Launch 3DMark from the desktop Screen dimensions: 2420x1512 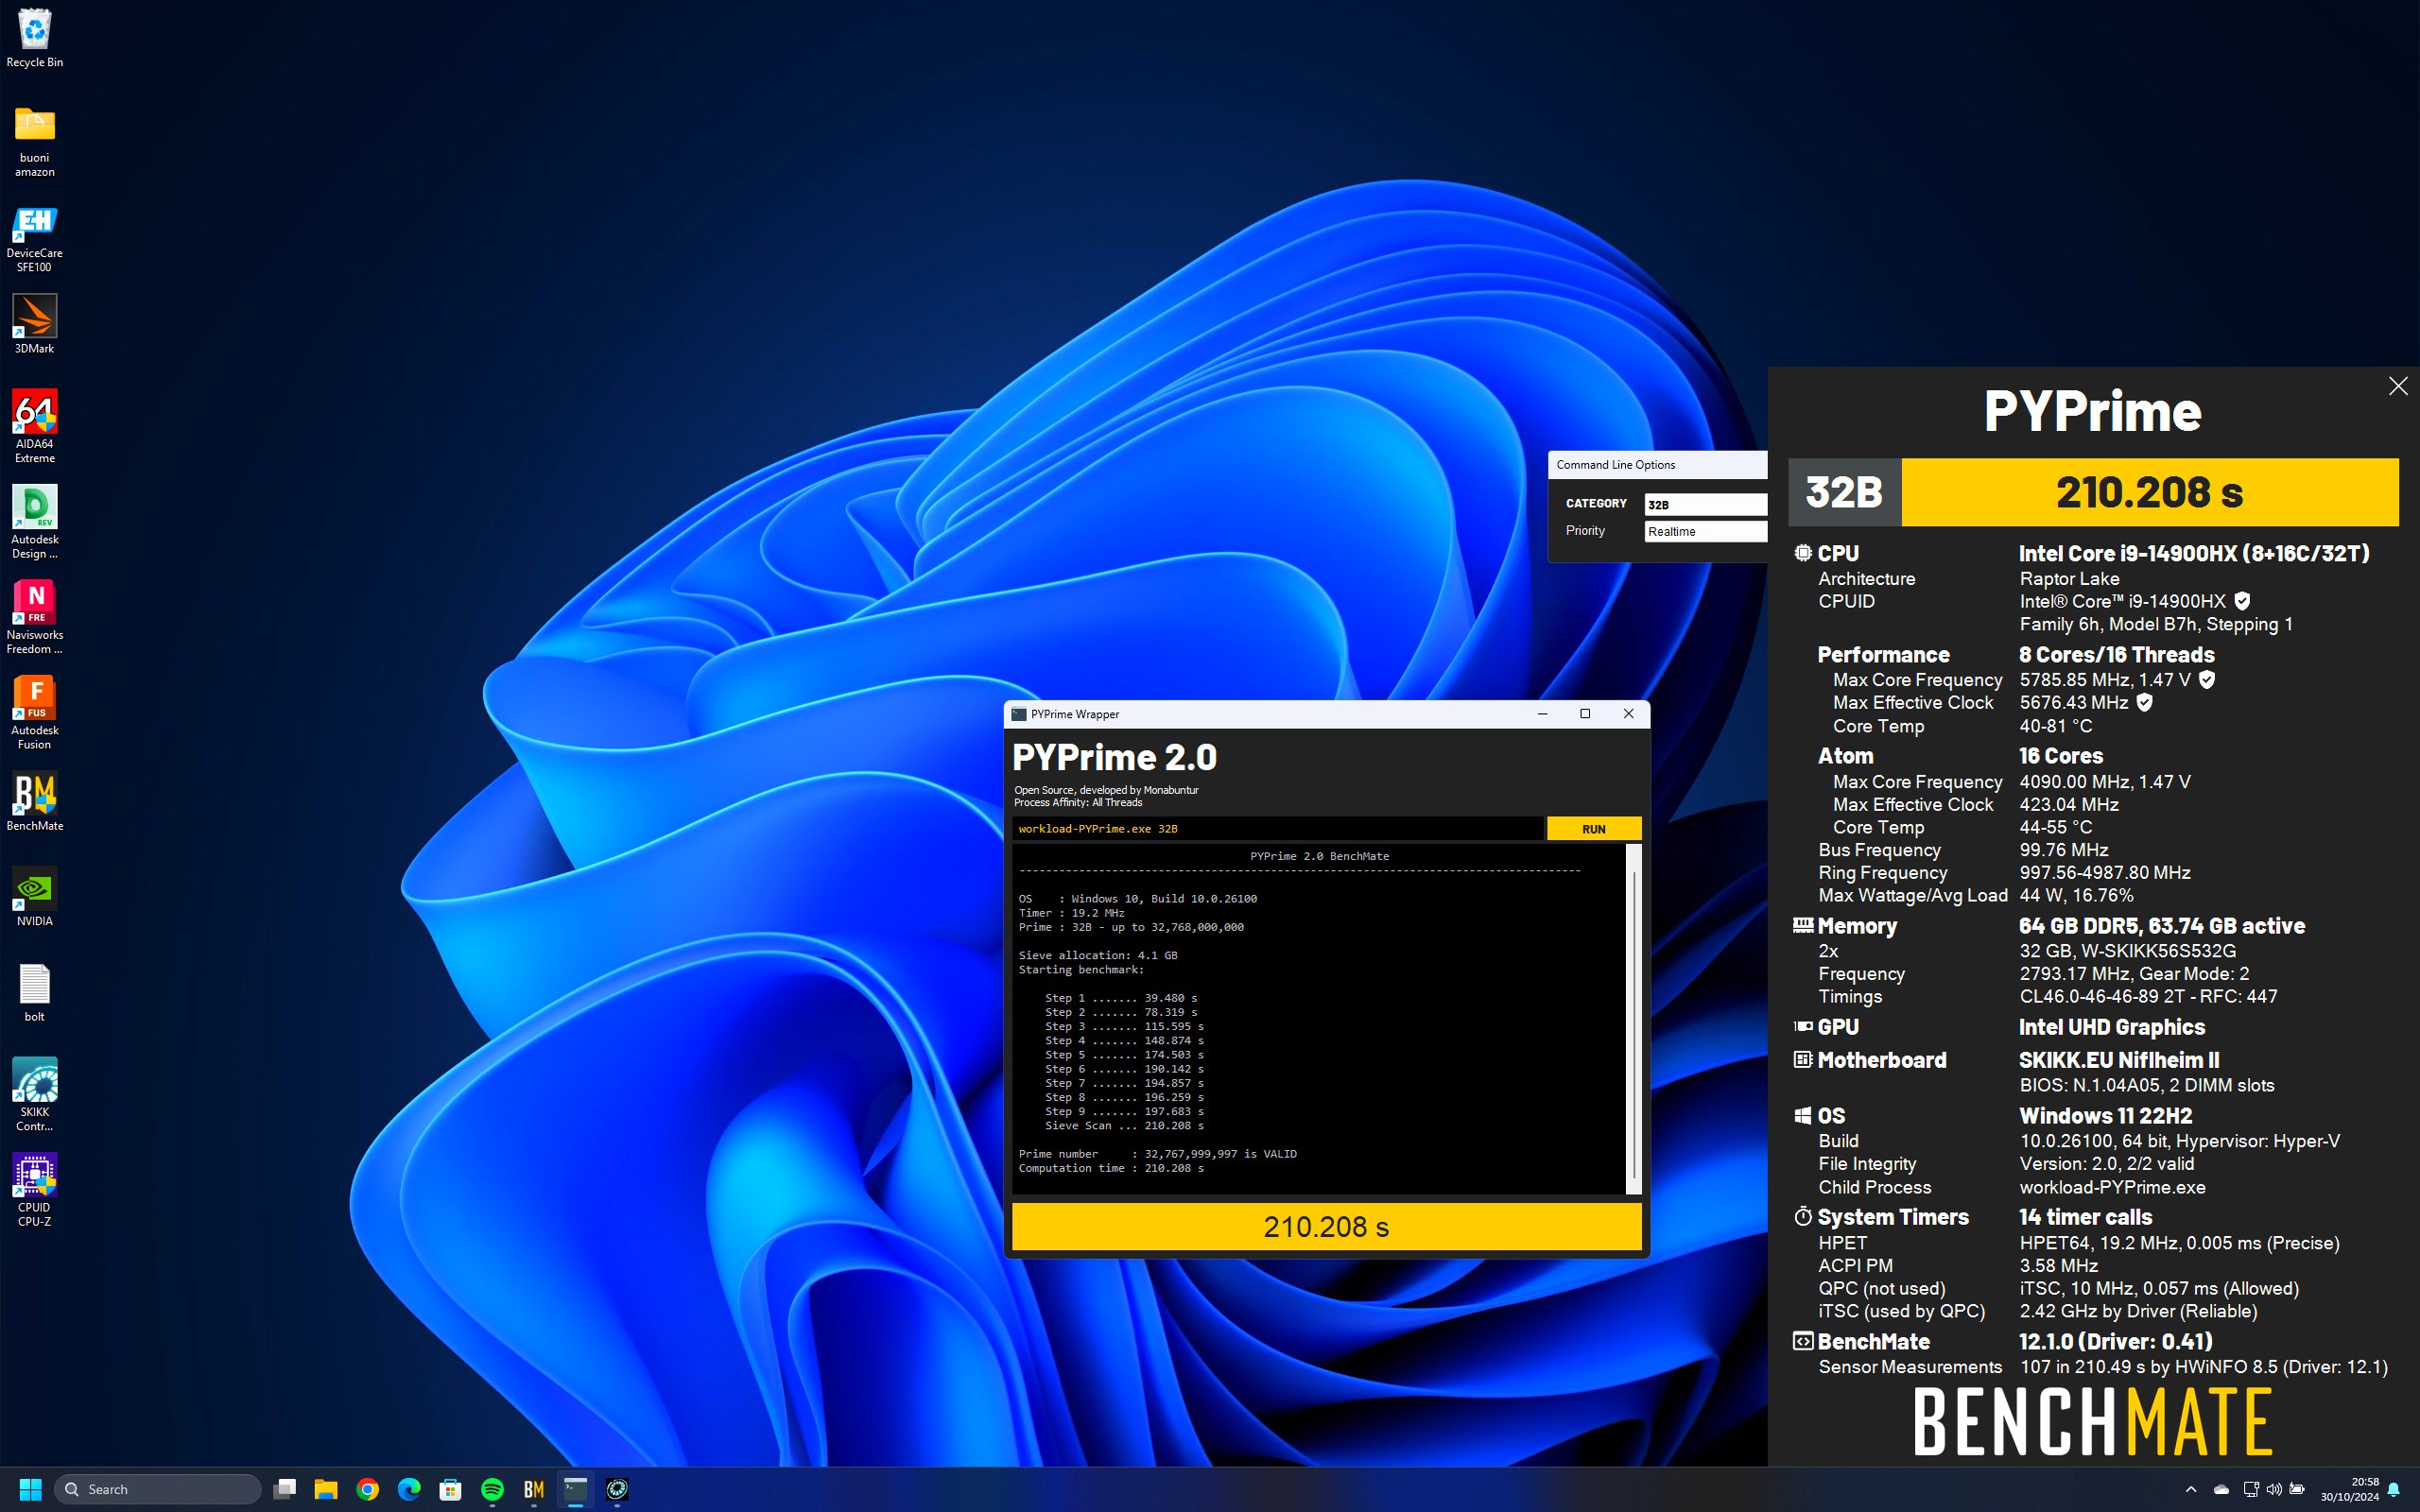pyautogui.click(x=34, y=324)
